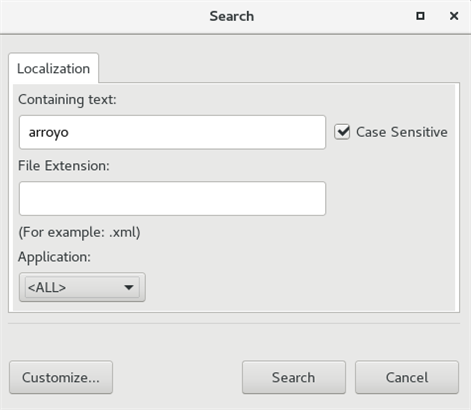Select the File Extension label
The image size is (471, 410).
click(64, 166)
